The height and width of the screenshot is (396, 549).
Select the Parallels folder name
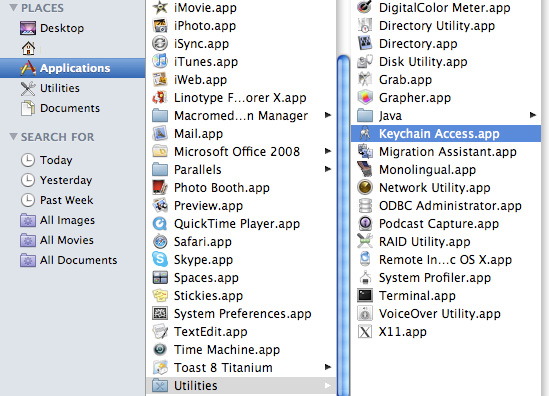(x=198, y=170)
